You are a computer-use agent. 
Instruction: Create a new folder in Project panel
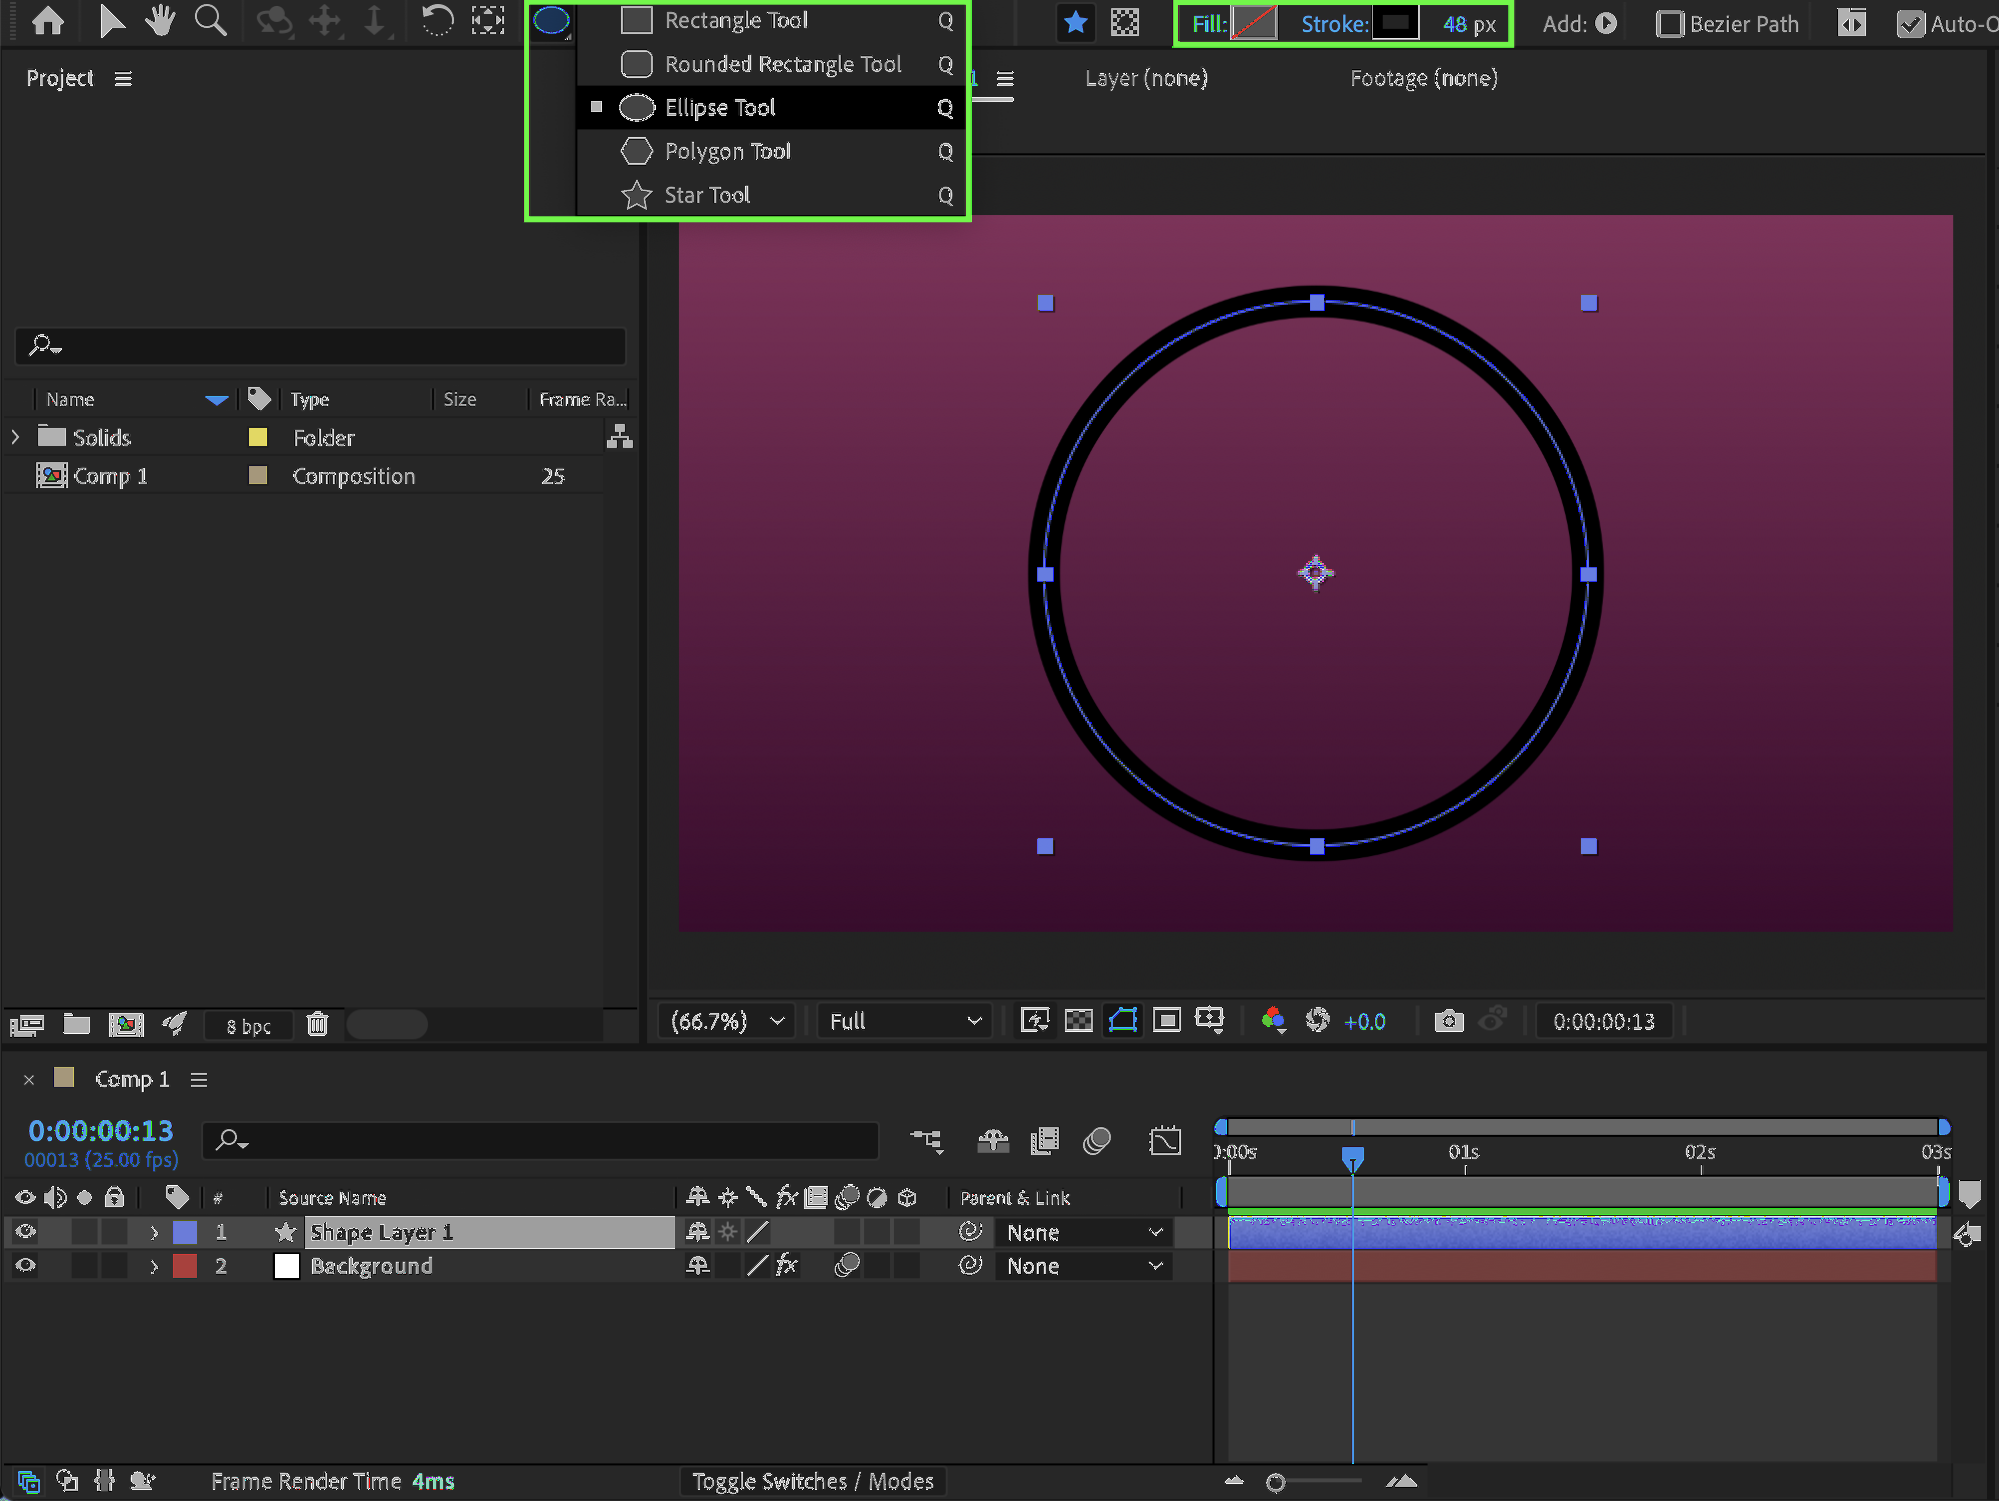tap(77, 1024)
